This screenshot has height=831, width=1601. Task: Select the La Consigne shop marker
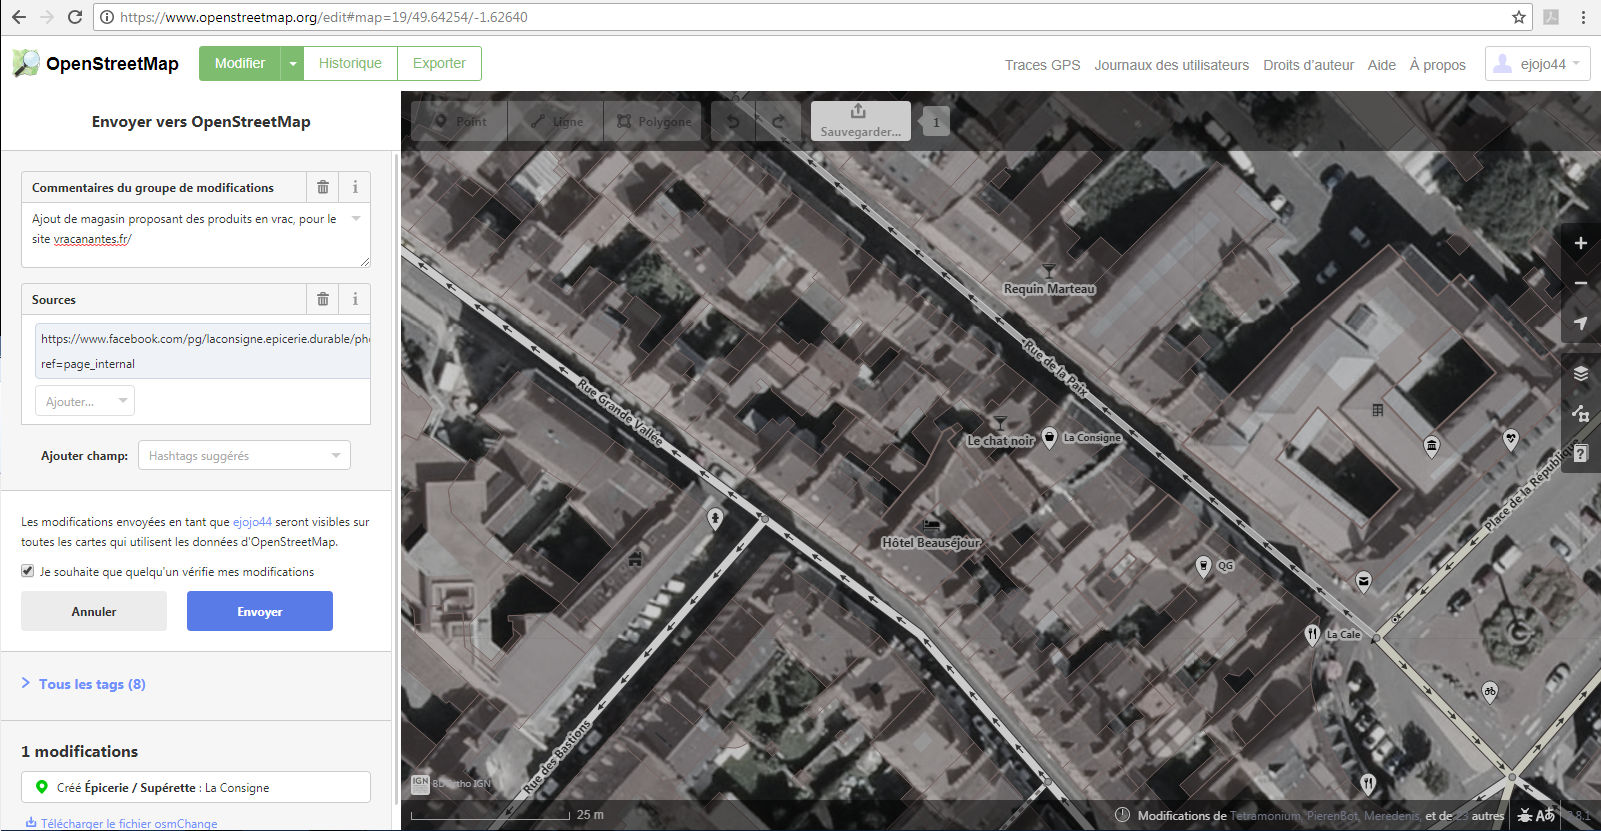pos(1049,437)
